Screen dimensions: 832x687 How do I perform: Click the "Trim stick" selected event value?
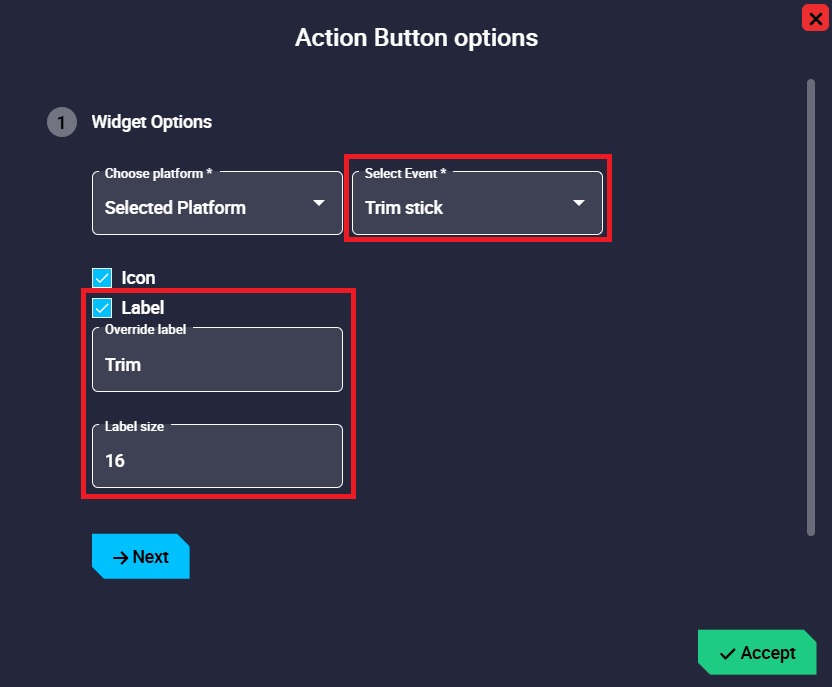404,208
